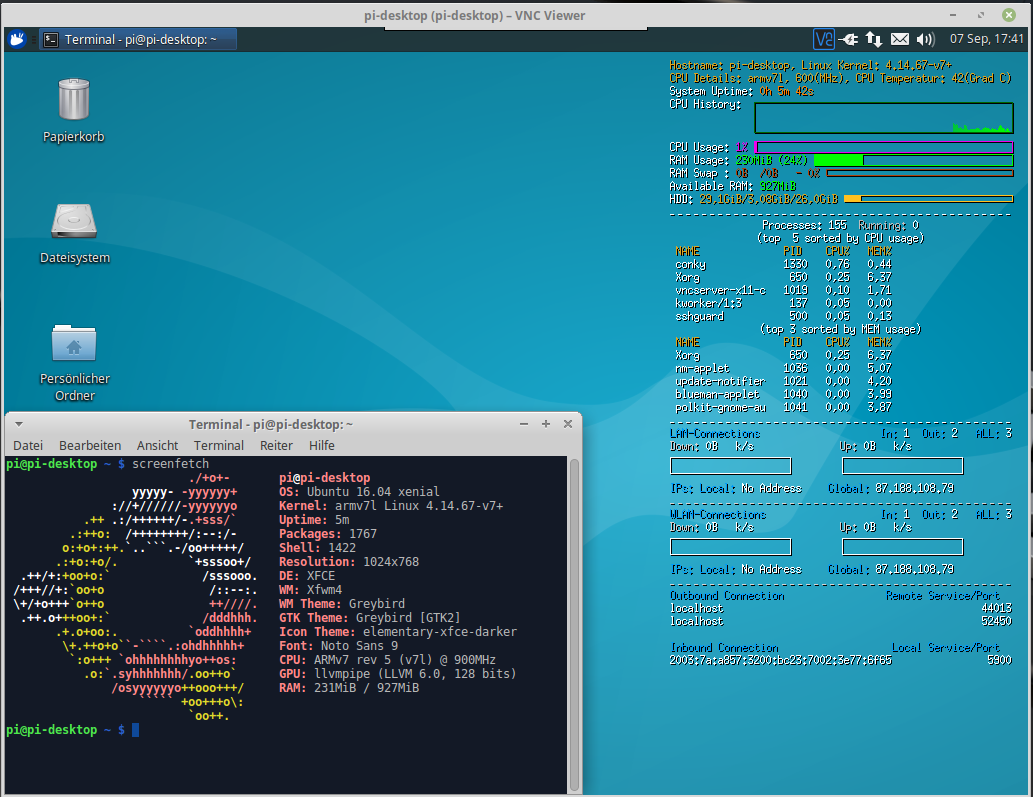Open the Xfce applications menu mouse icon
The width and height of the screenshot is (1033, 797).
17,39
